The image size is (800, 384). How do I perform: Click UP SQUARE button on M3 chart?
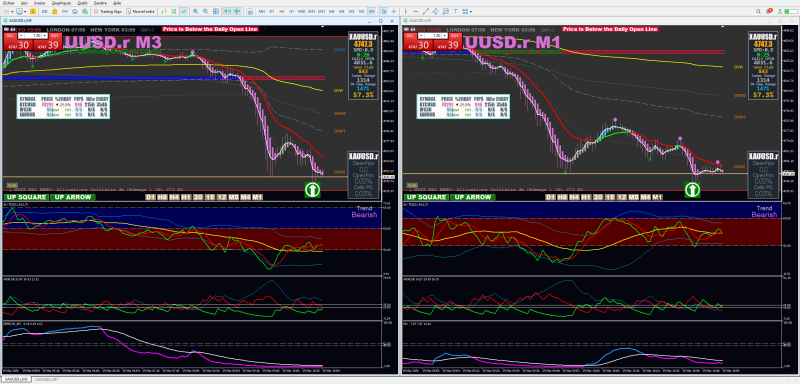[x=26, y=197]
